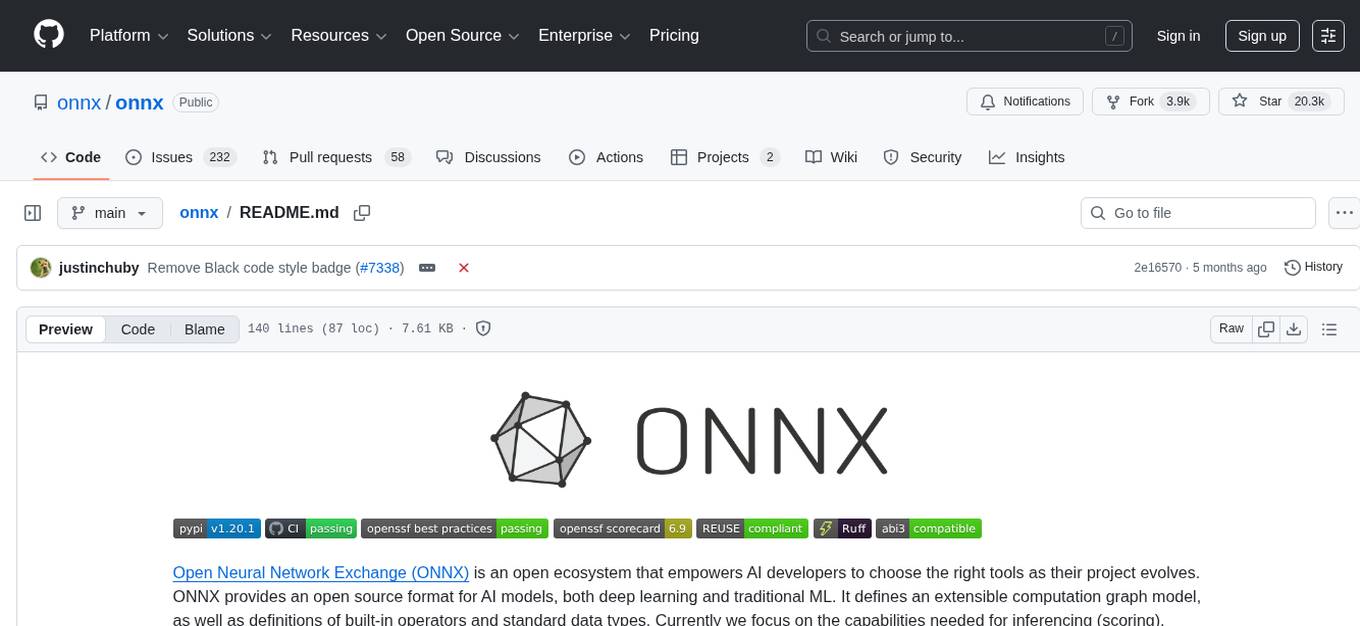Click the red failed CI check icon
This screenshot has height=626, width=1360.
463,268
